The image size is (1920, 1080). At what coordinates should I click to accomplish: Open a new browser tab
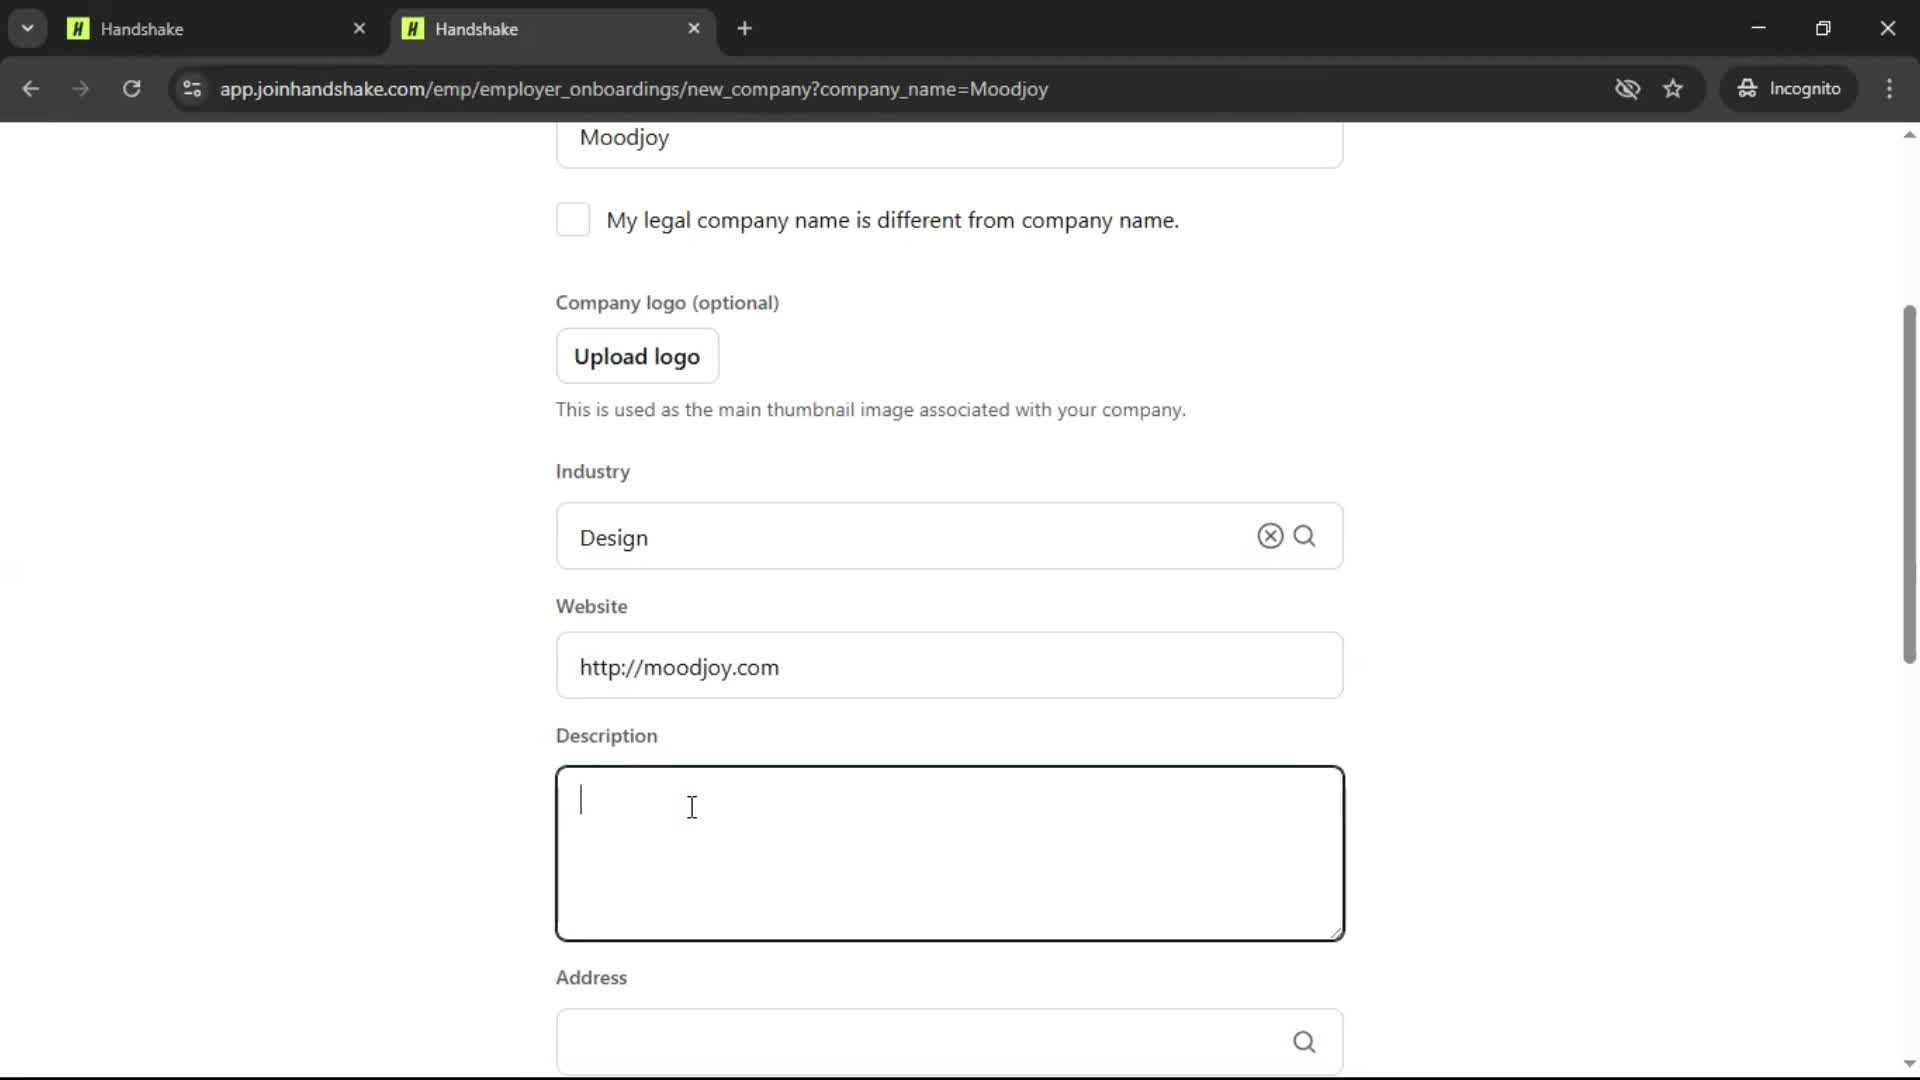click(x=744, y=29)
